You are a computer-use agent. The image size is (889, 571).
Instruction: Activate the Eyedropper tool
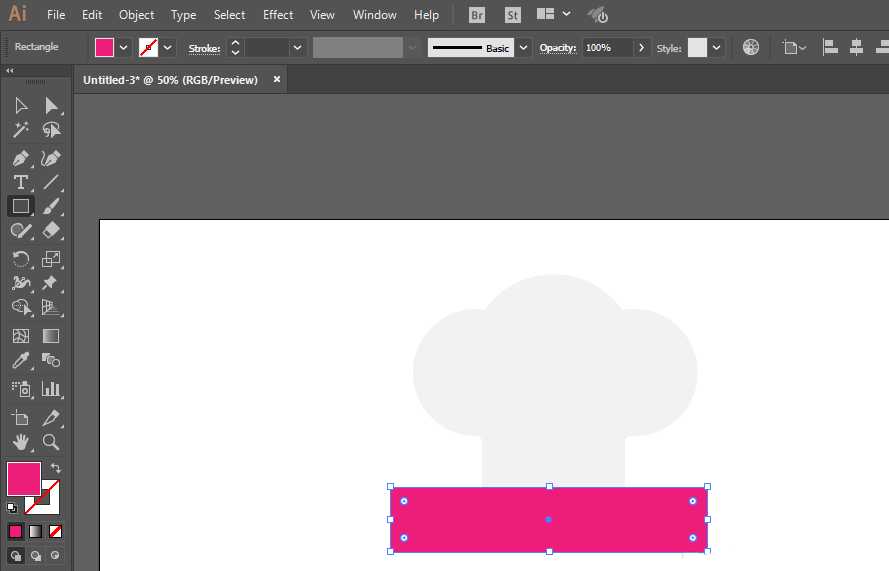click(x=20, y=361)
